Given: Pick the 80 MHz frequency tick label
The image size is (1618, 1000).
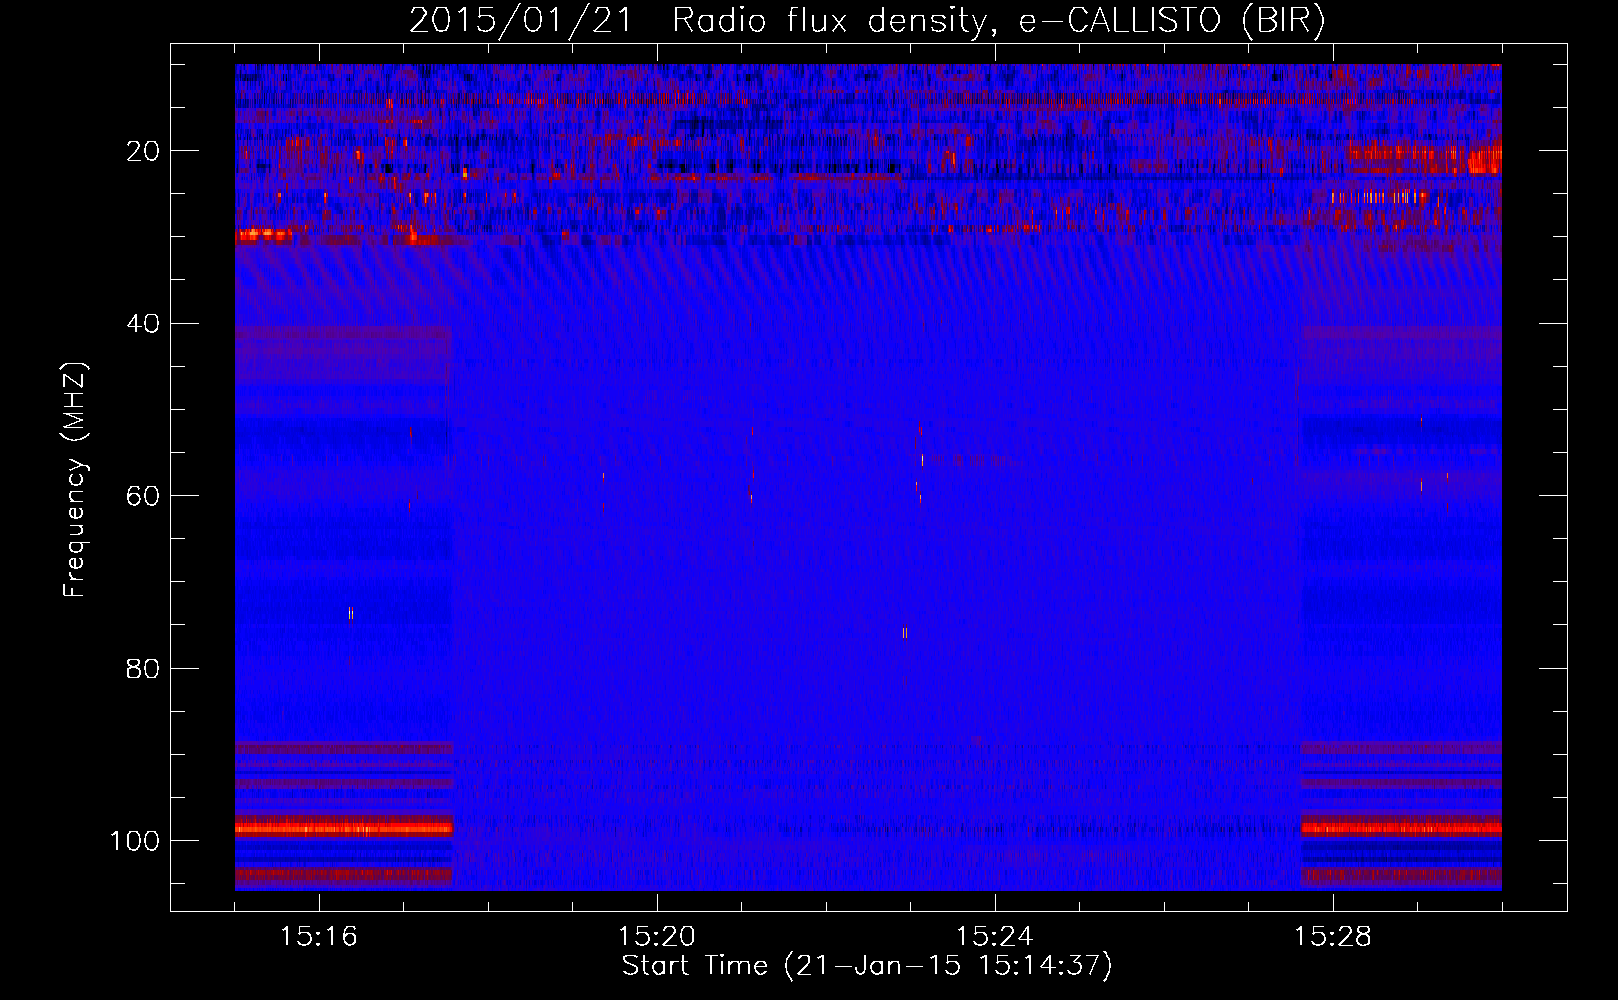Looking at the screenshot, I should pyautogui.click(x=143, y=668).
